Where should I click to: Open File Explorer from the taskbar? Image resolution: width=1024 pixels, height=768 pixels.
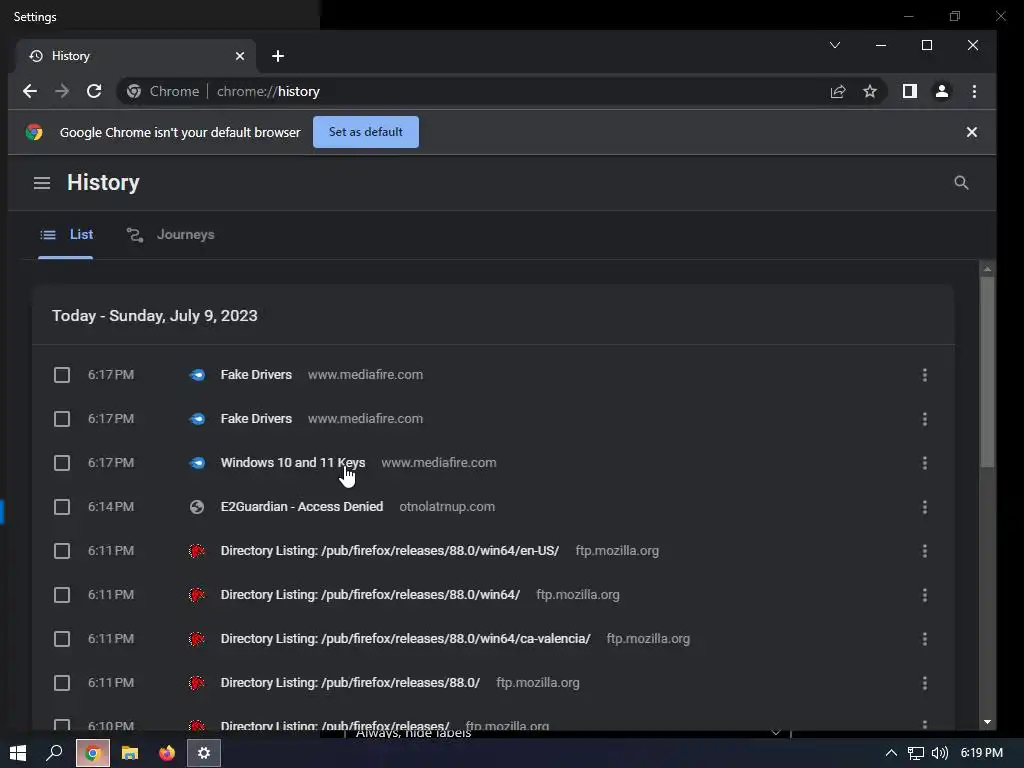click(130, 753)
